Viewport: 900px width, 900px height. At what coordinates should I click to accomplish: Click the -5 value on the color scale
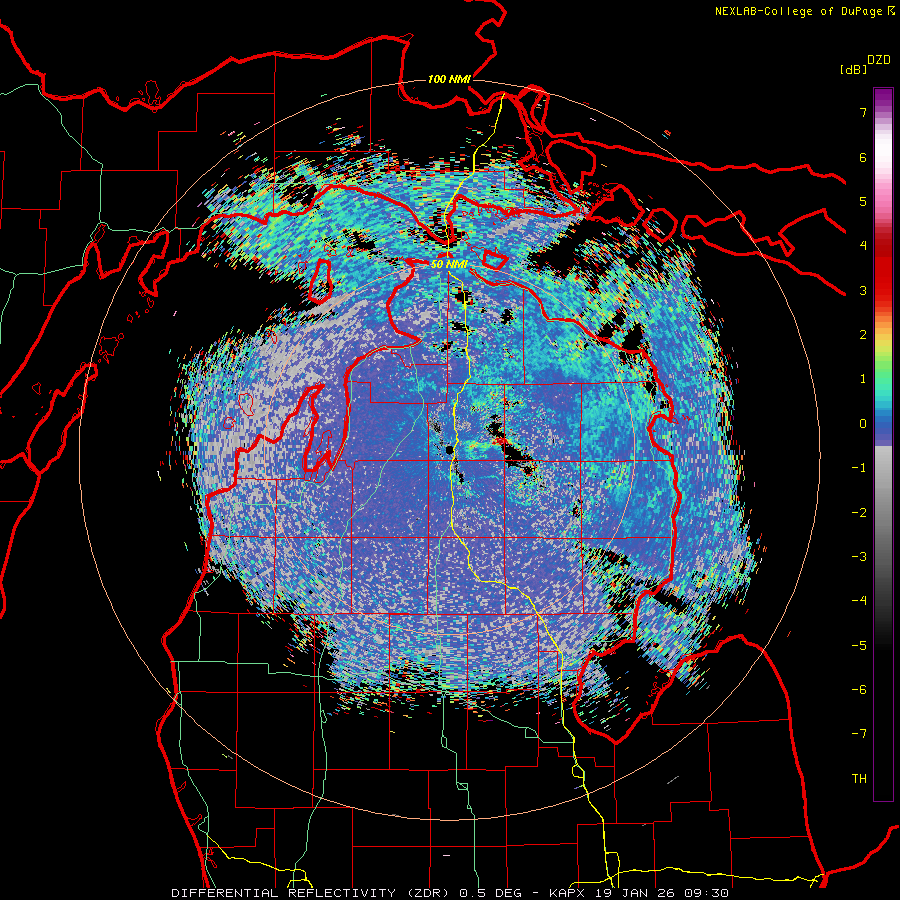pyautogui.click(x=859, y=646)
